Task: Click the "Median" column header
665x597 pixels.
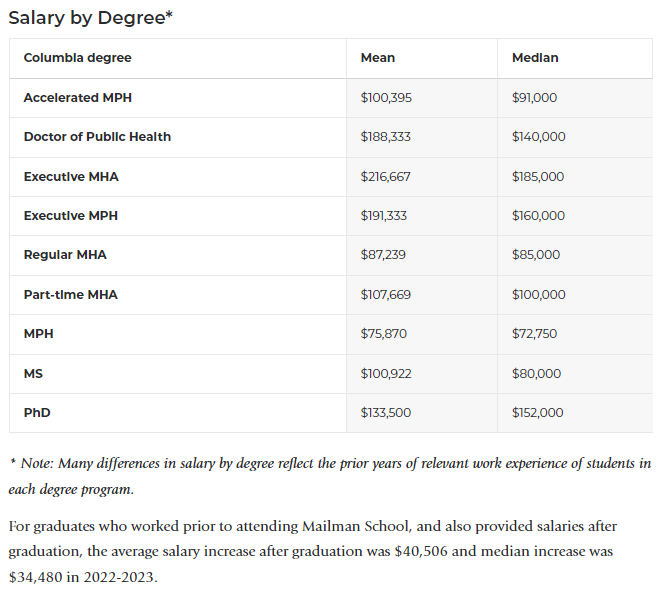Action: coord(535,58)
